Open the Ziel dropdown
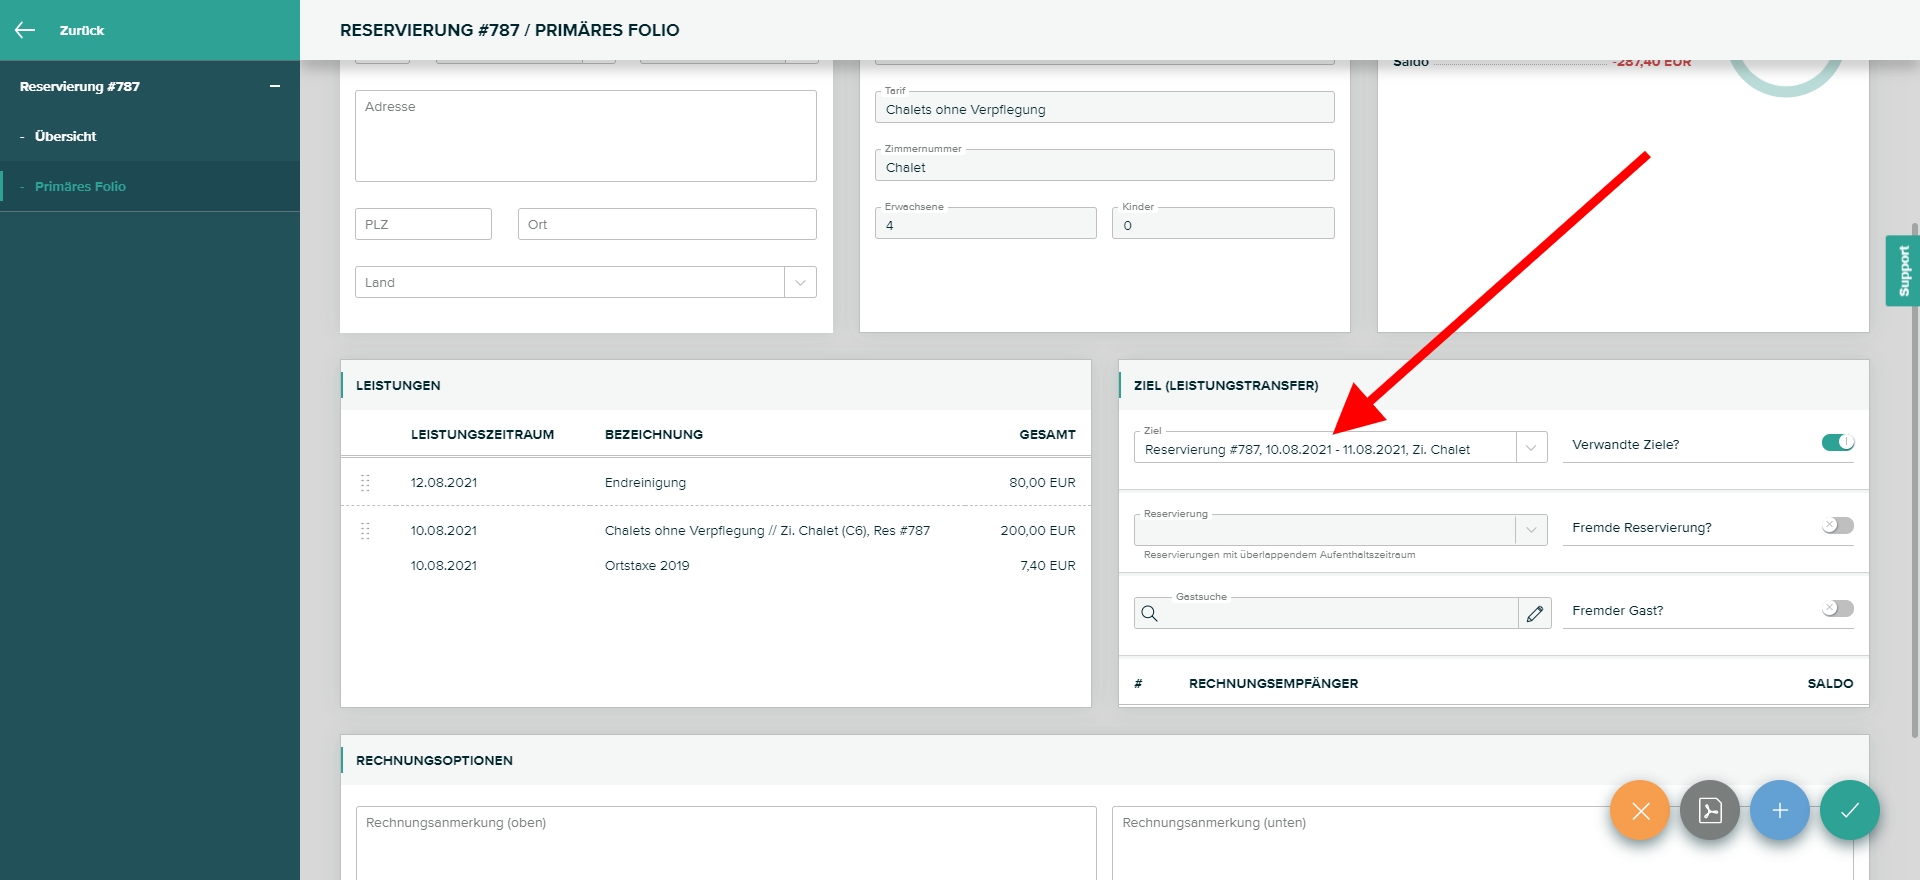This screenshot has height=880, width=1920. [1530, 448]
